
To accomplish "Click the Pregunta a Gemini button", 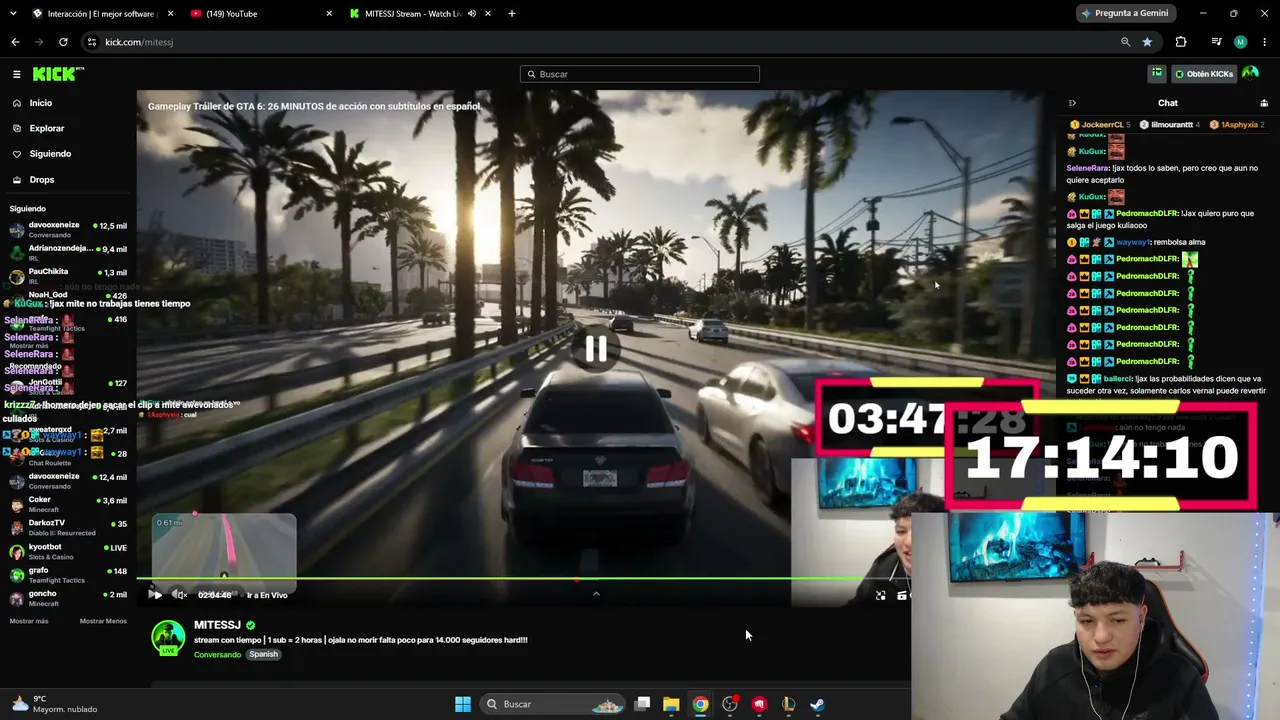I will point(1125,13).
